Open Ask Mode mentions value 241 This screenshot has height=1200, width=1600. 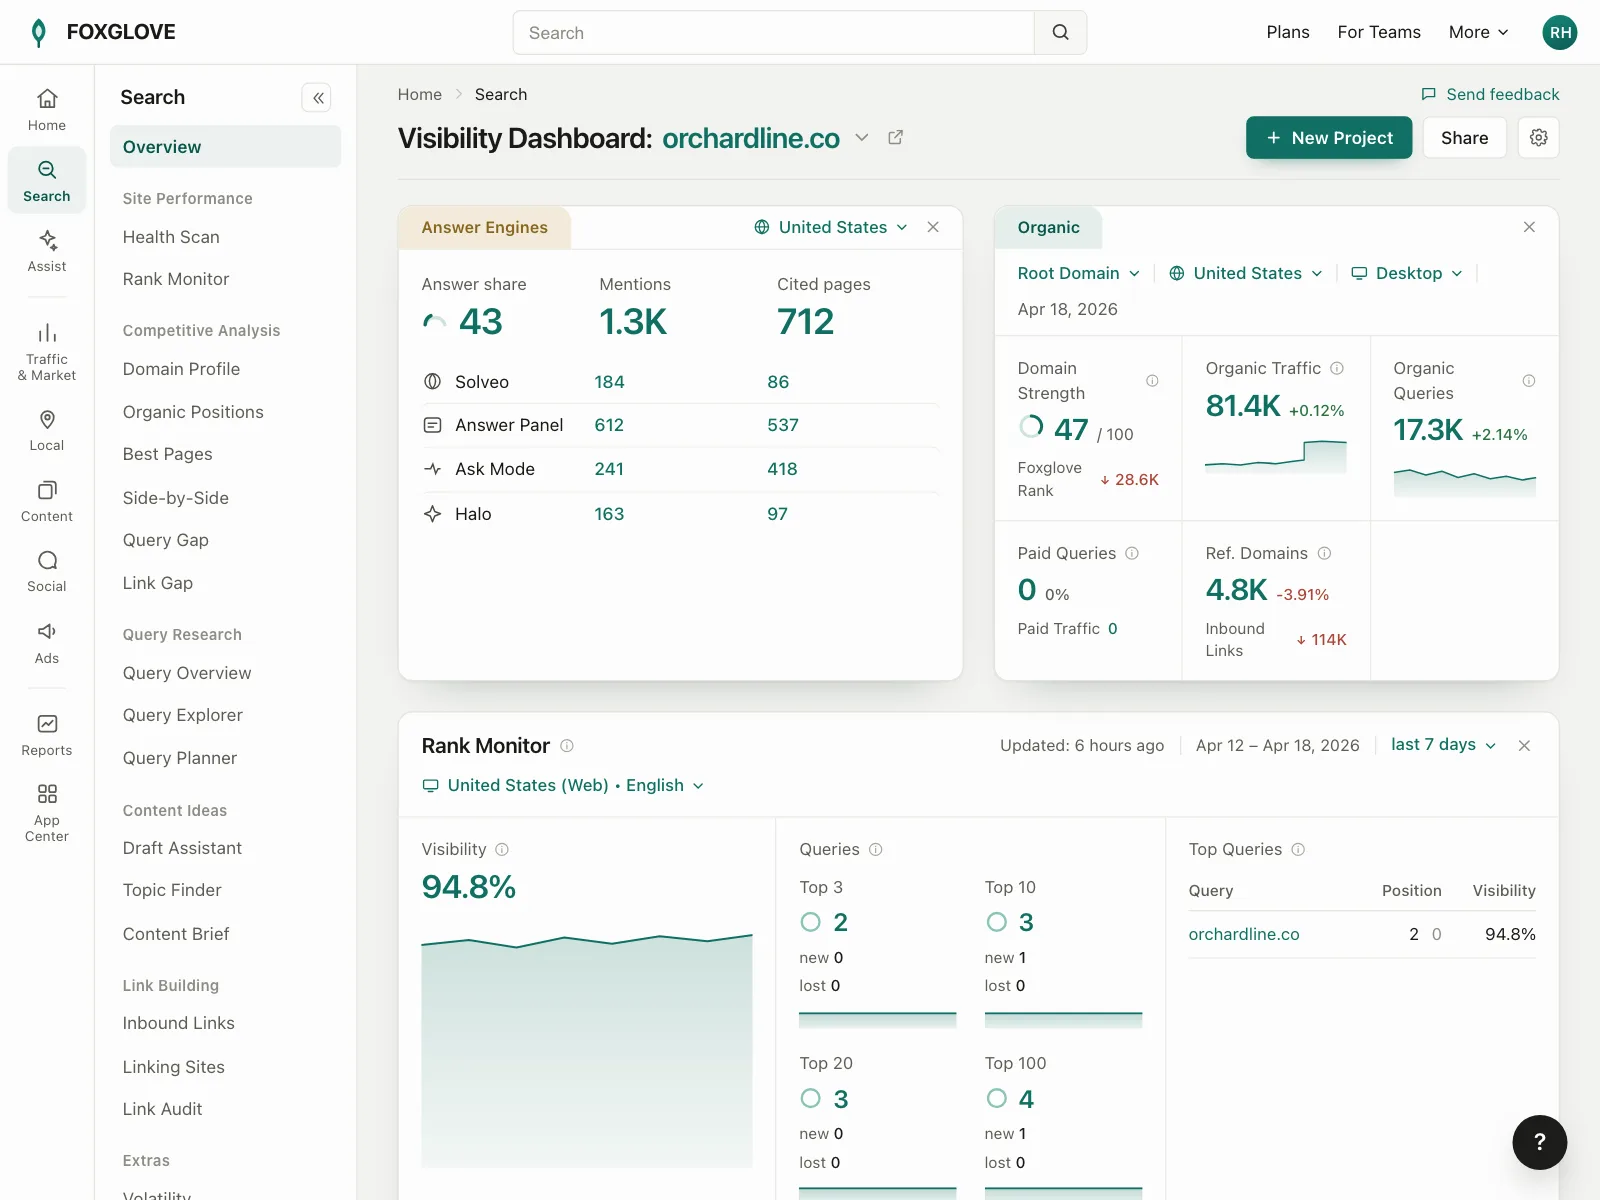pos(609,469)
